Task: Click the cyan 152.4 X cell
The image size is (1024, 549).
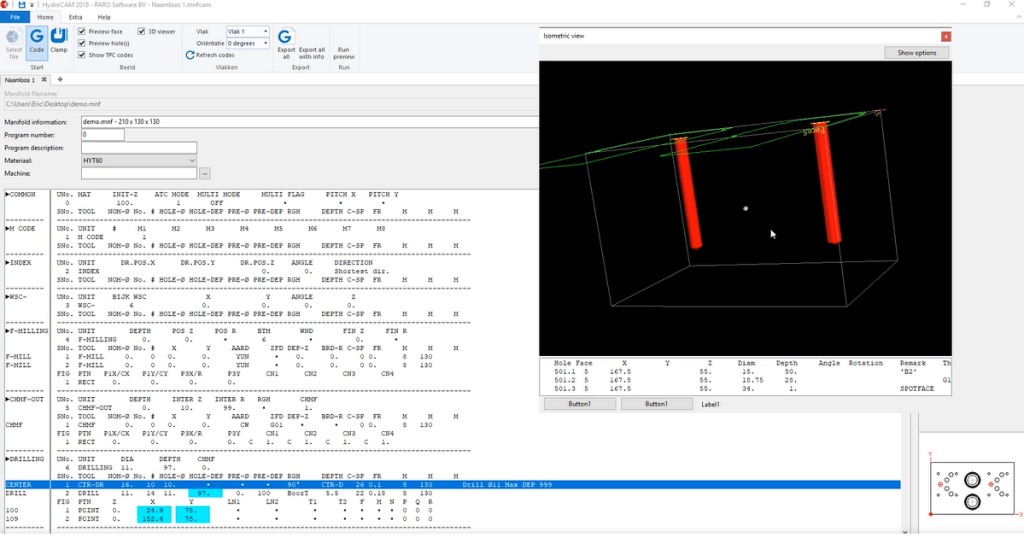Action: [x=154, y=519]
